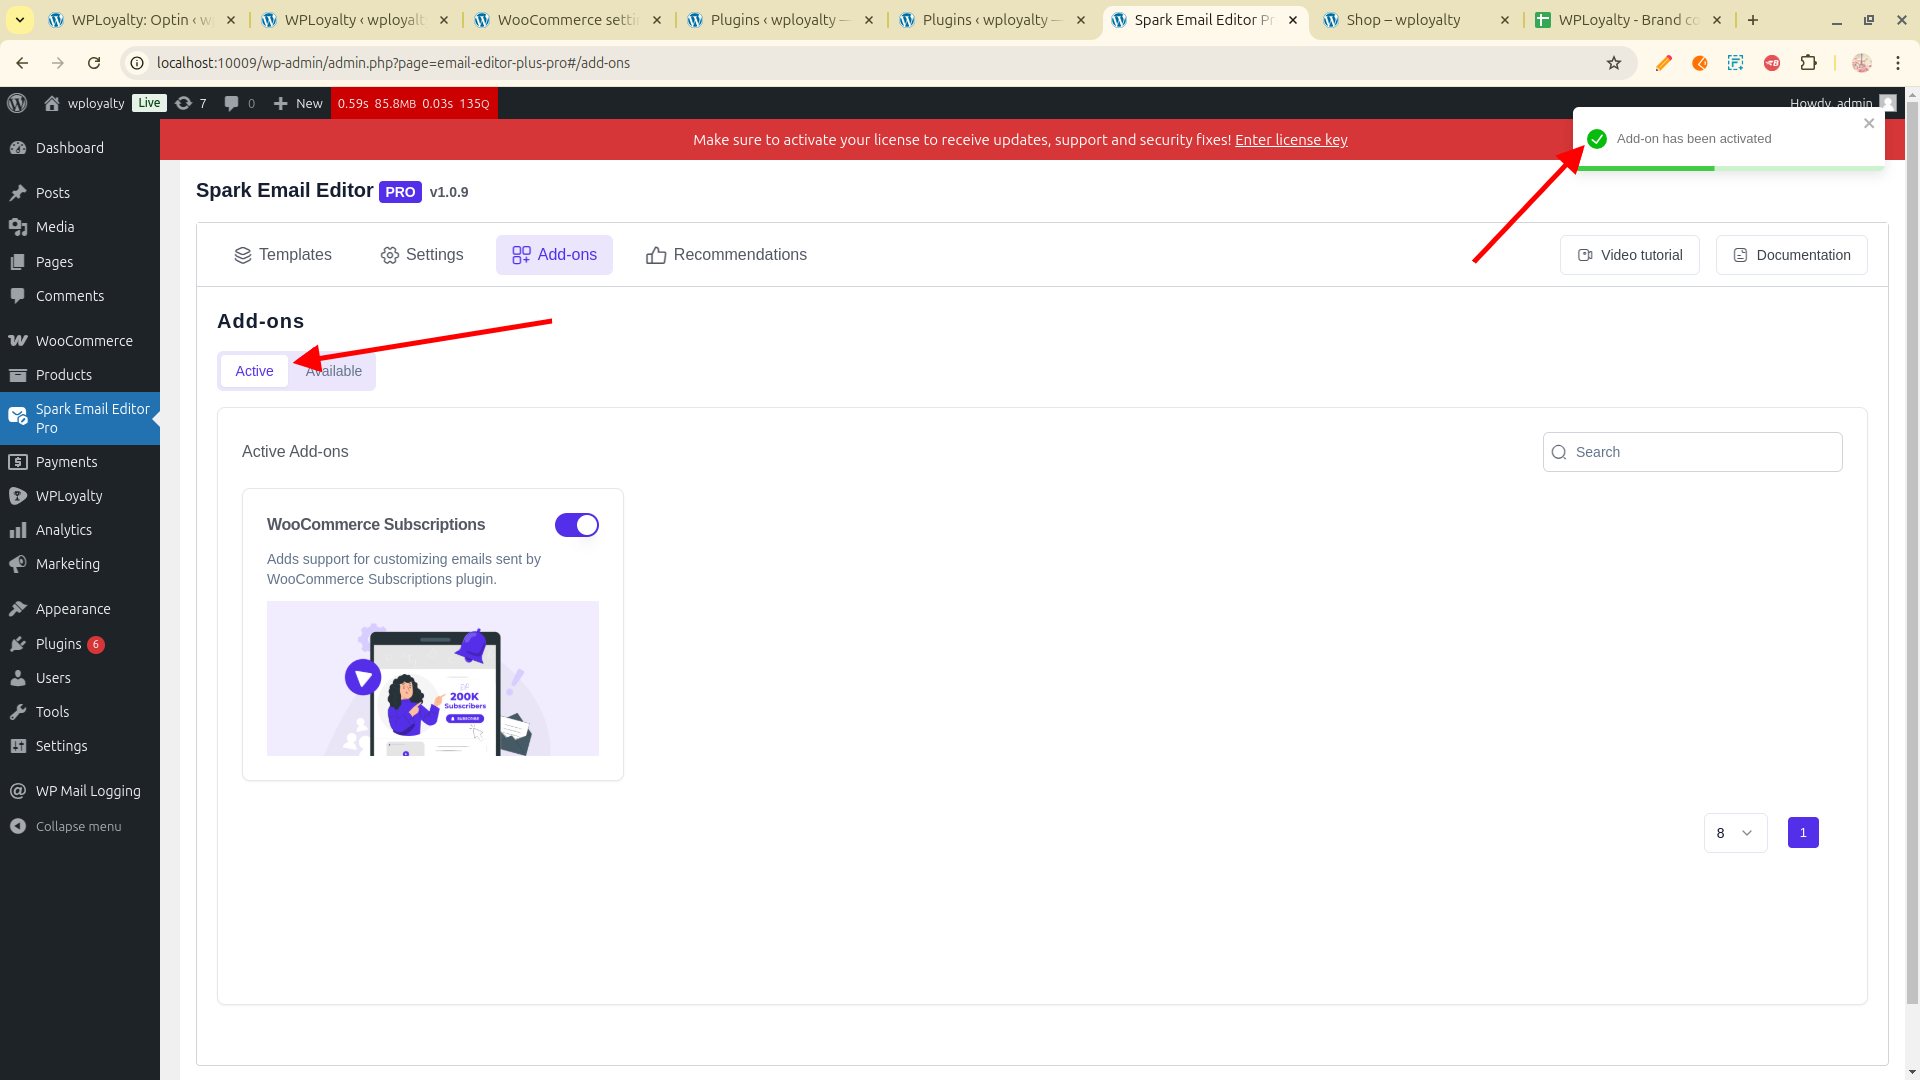Open WP Mail Logging menu
Viewport: 1920px width, 1080px height.
(87, 791)
